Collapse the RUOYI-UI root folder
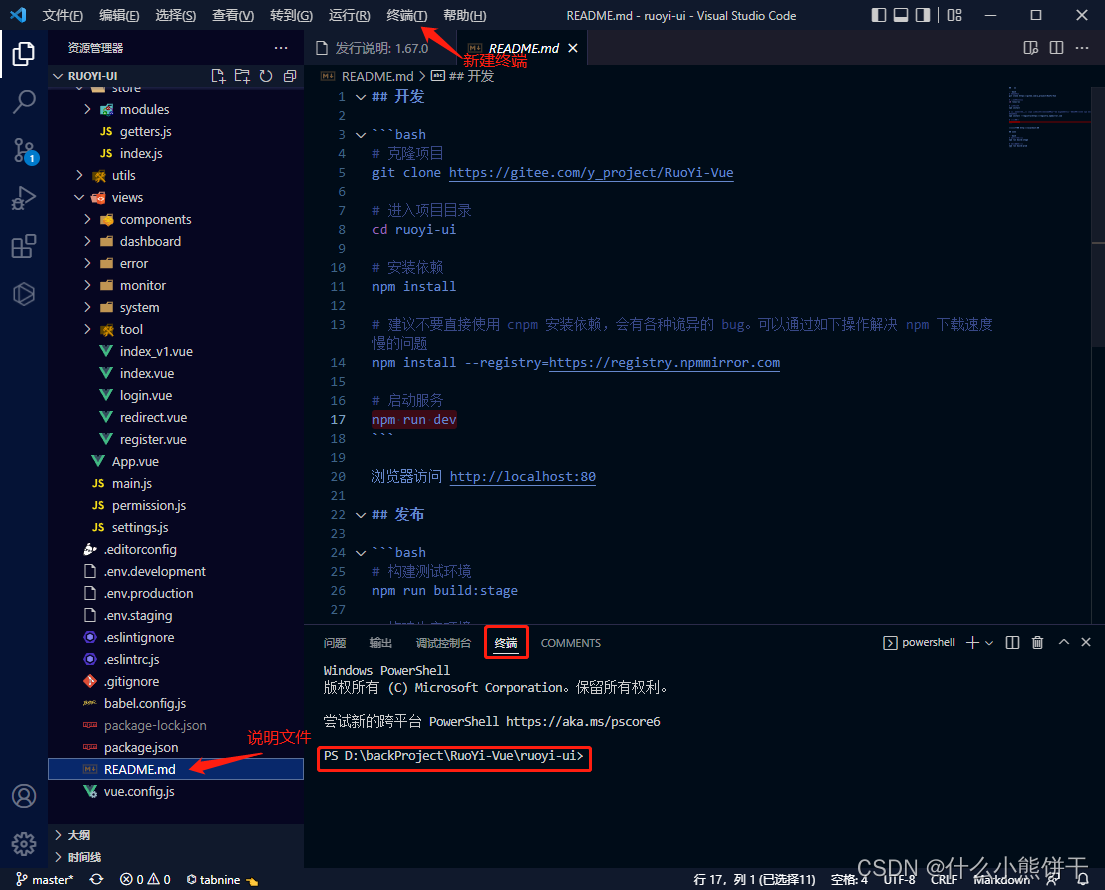The height and width of the screenshot is (890, 1105). [x=58, y=76]
